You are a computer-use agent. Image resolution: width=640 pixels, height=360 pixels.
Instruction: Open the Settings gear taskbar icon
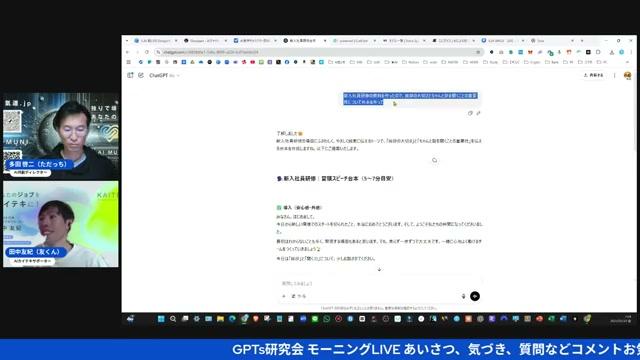pos(197,319)
